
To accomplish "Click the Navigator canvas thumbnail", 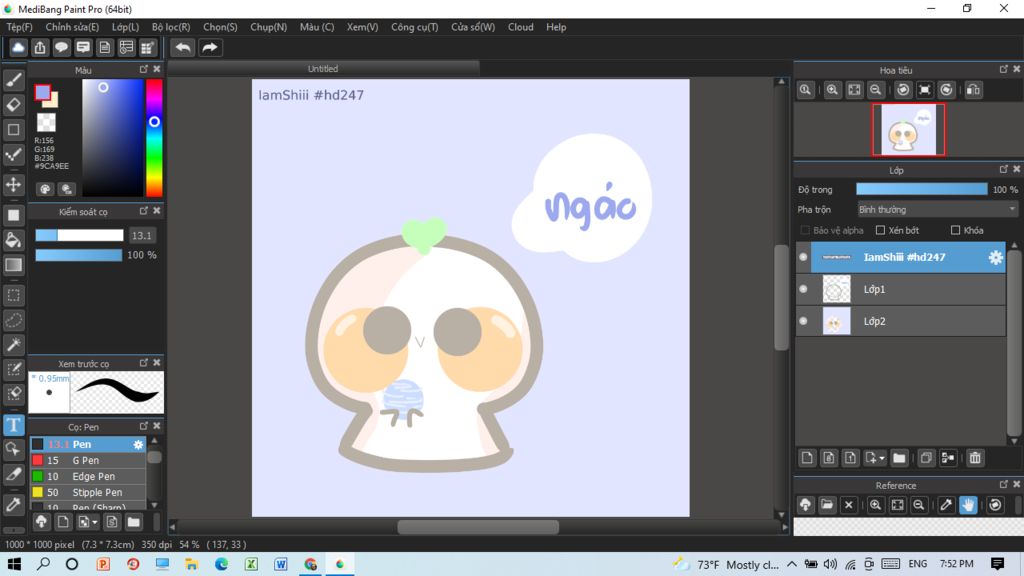I will pyautogui.click(x=908, y=130).
